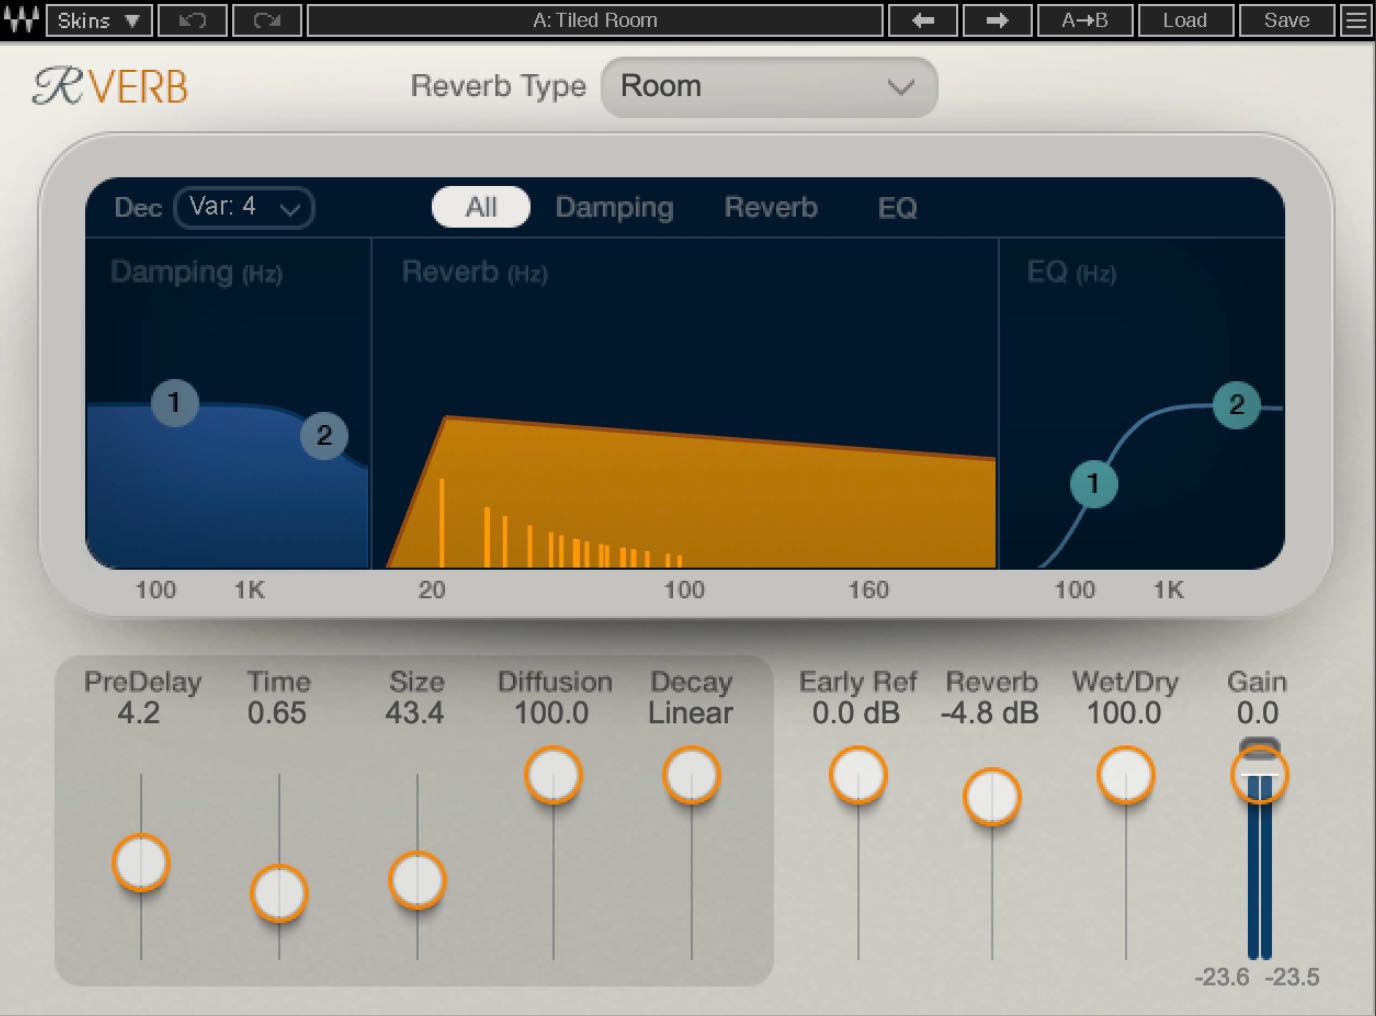Switch to the Damping view tab
This screenshot has width=1376, height=1016.
tap(614, 207)
